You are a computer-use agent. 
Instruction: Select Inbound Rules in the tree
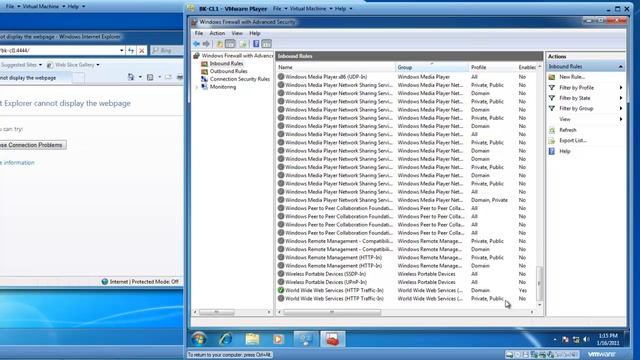point(227,63)
